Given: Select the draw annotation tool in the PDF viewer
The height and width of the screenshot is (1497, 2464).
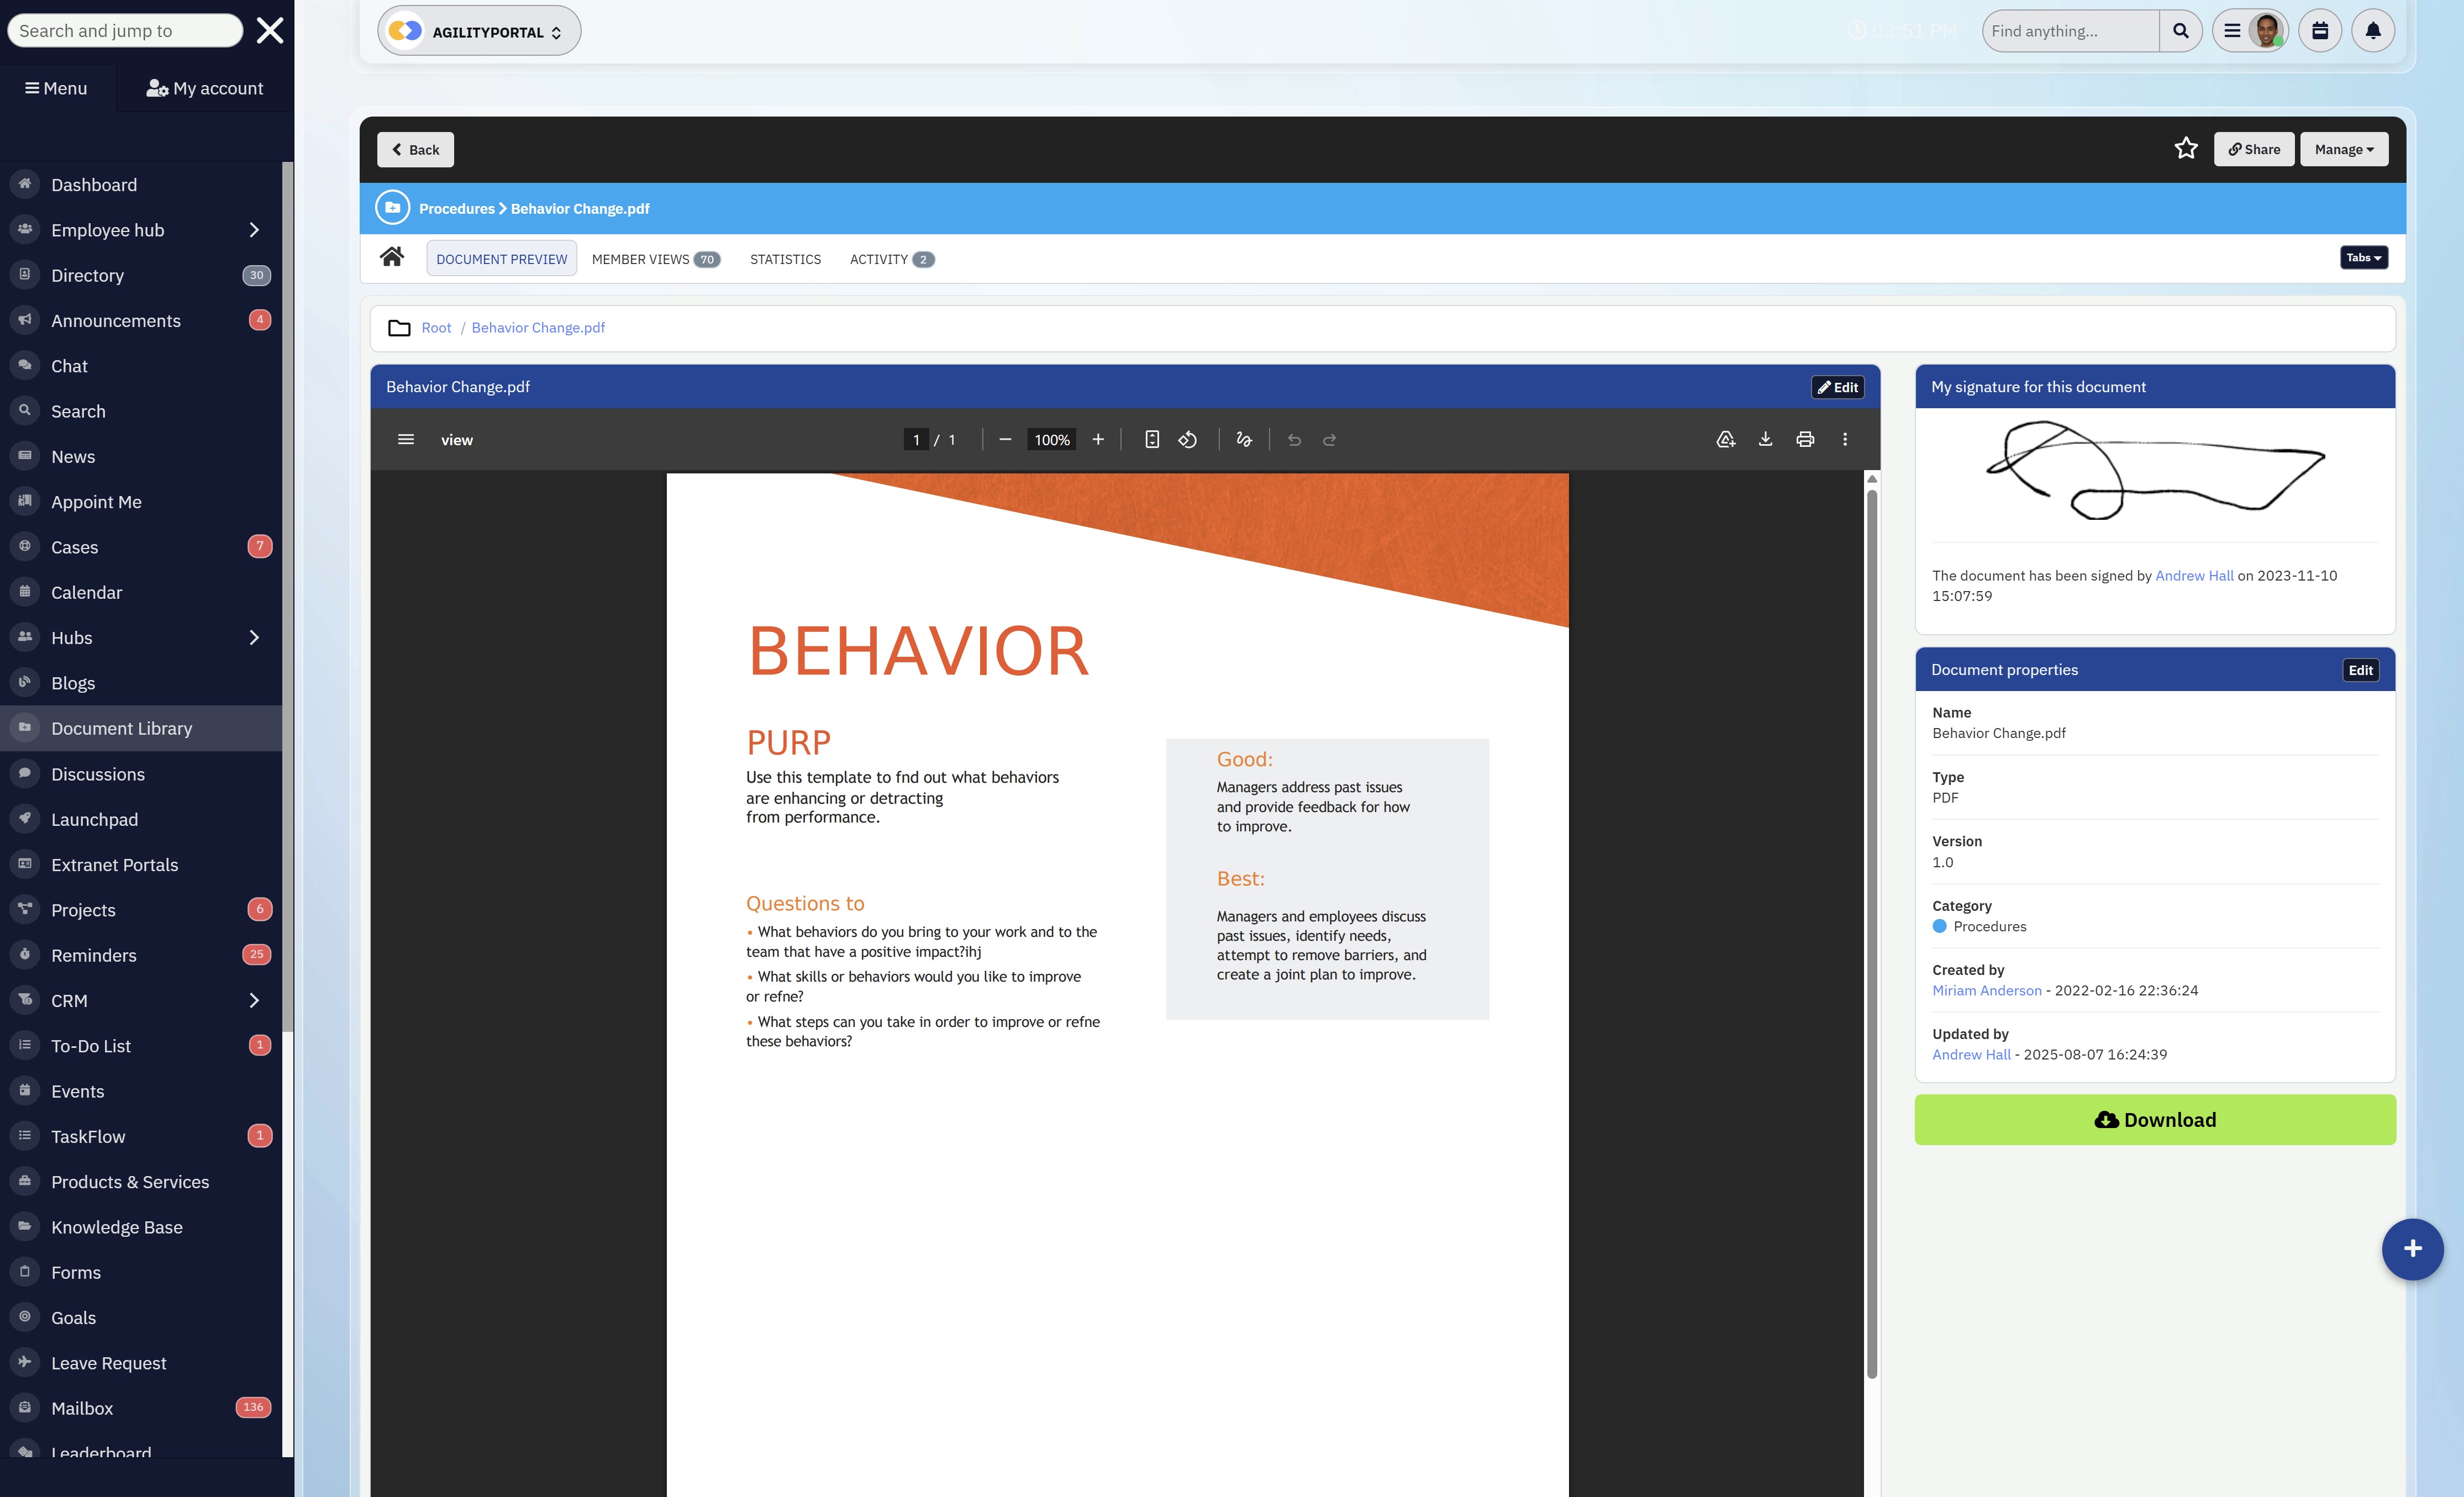Looking at the screenshot, I should point(1243,439).
